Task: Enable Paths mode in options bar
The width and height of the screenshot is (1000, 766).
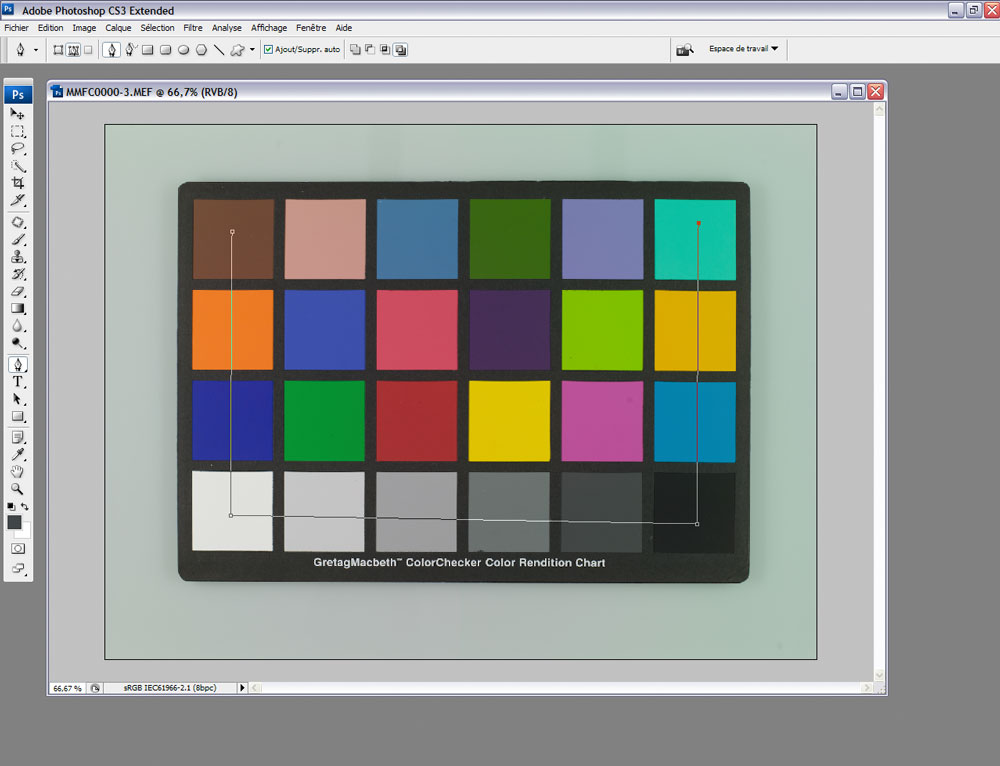Action: pyautogui.click(x=73, y=50)
